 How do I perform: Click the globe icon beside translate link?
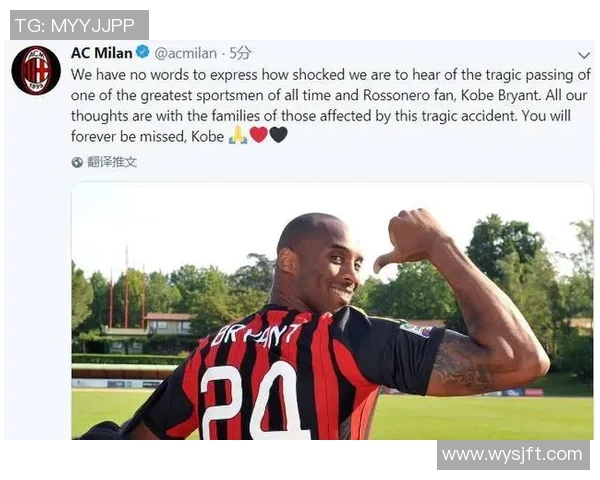click(x=77, y=162)
